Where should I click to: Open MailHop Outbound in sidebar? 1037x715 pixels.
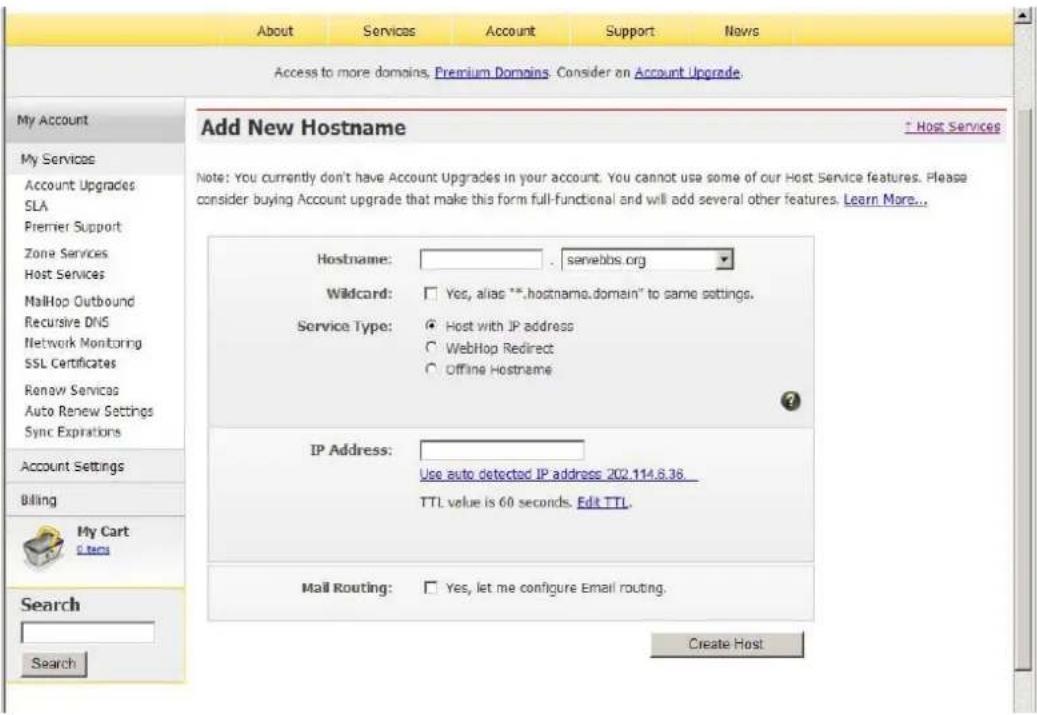tap(79, 302)
